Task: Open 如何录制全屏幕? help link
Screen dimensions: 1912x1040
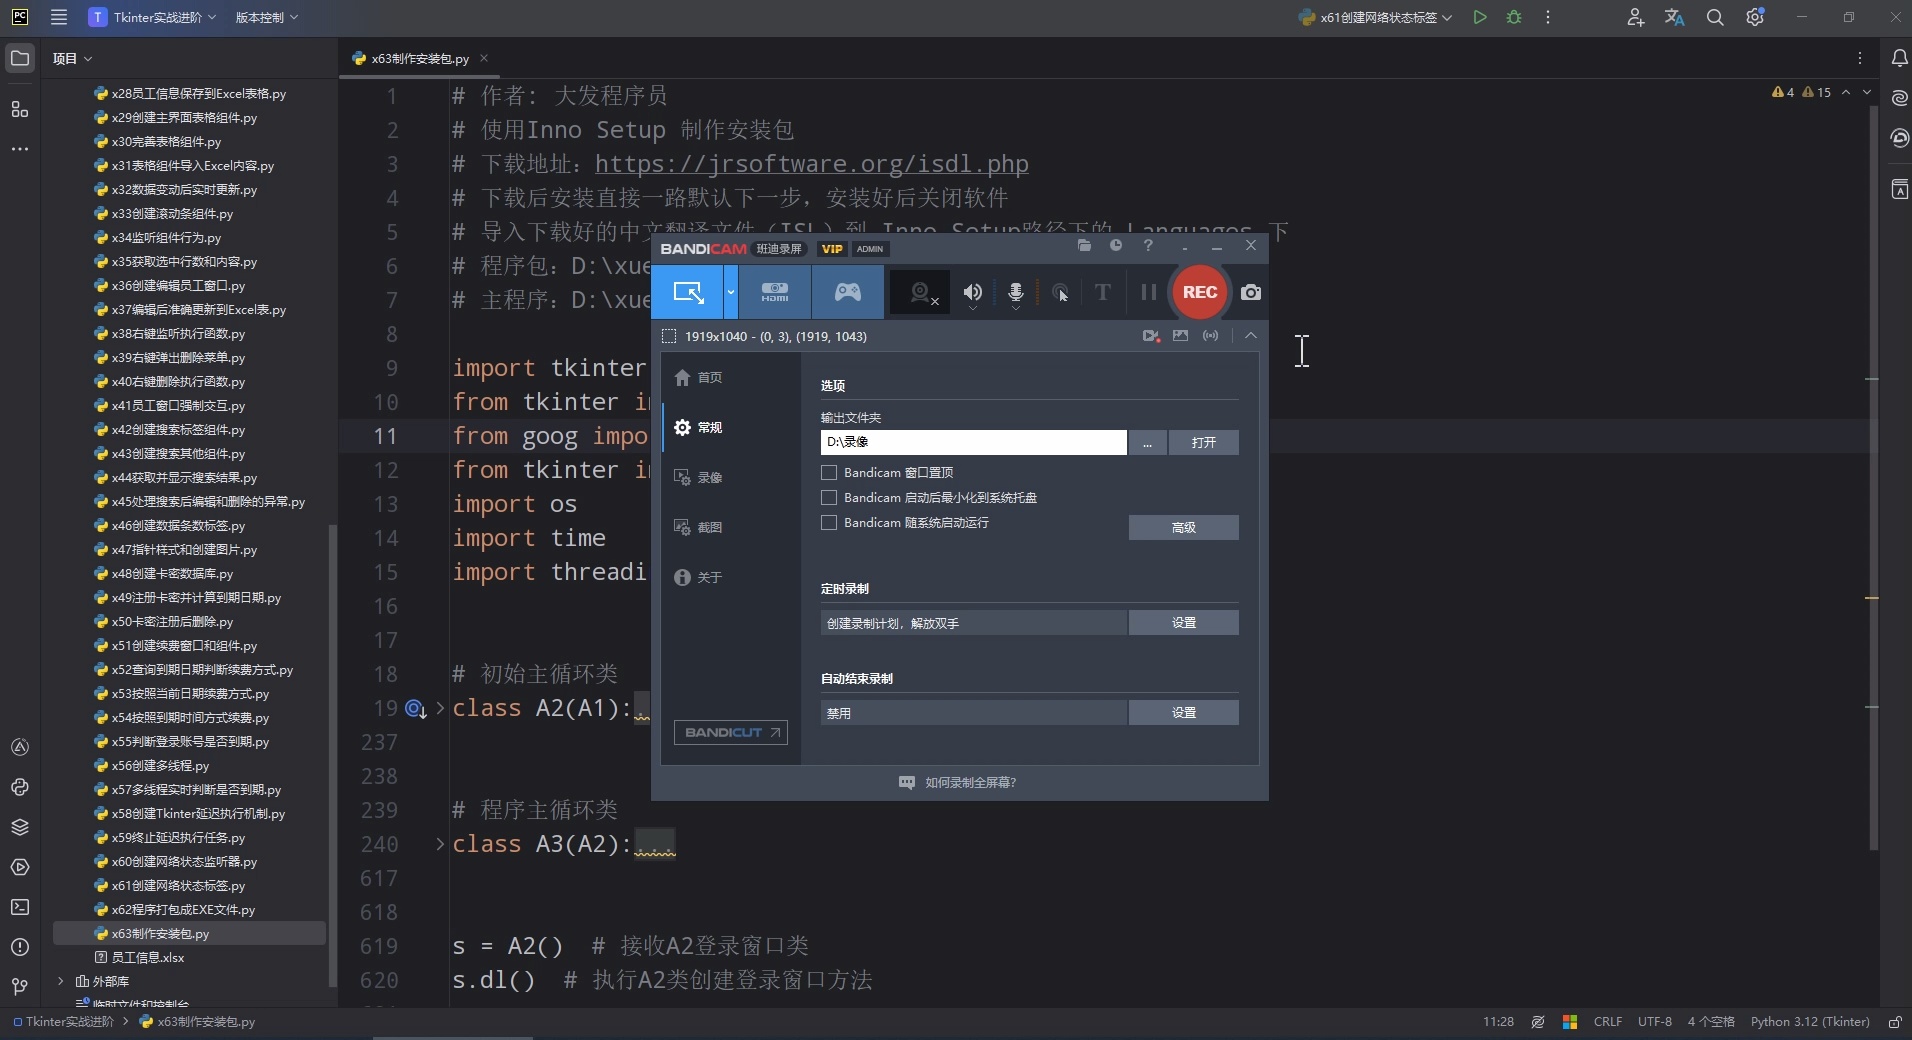Action: [958, 782]
